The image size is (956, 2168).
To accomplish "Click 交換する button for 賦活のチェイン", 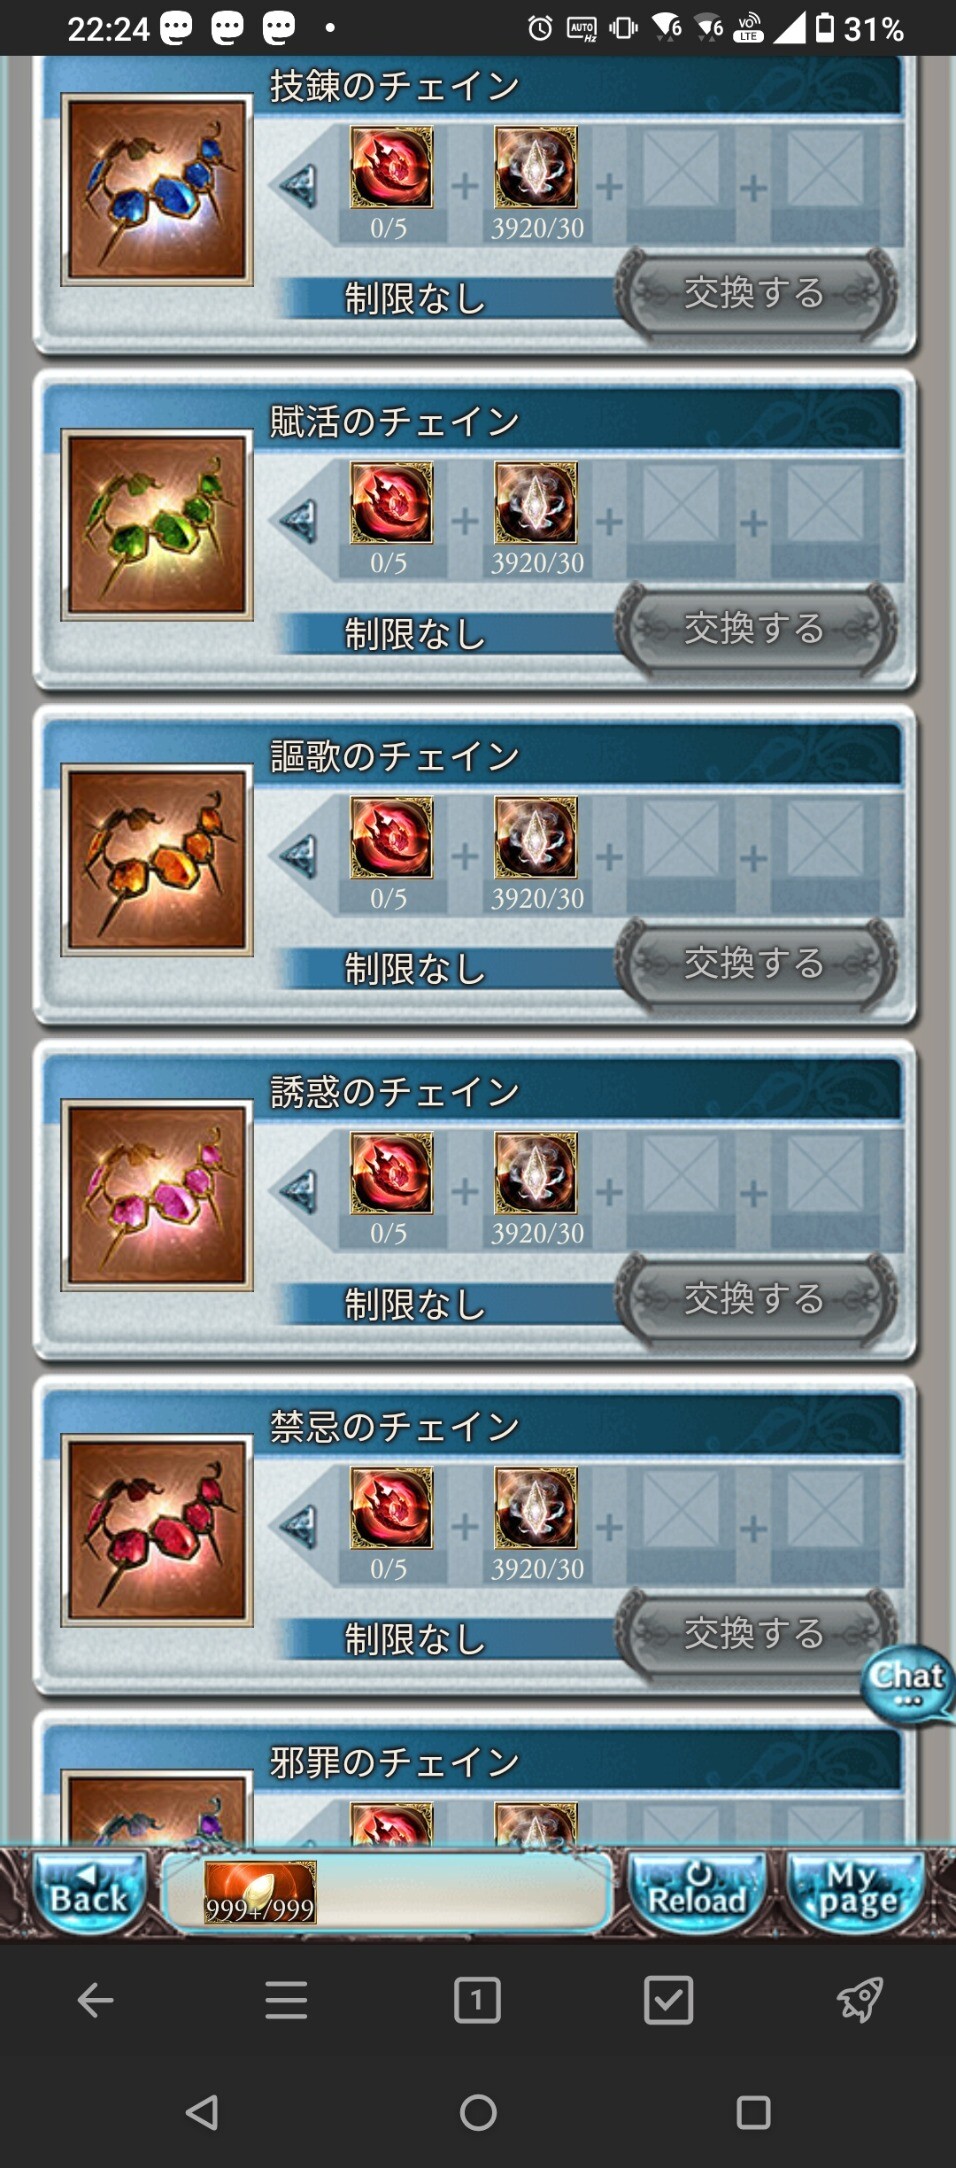I will click(755, 628).
